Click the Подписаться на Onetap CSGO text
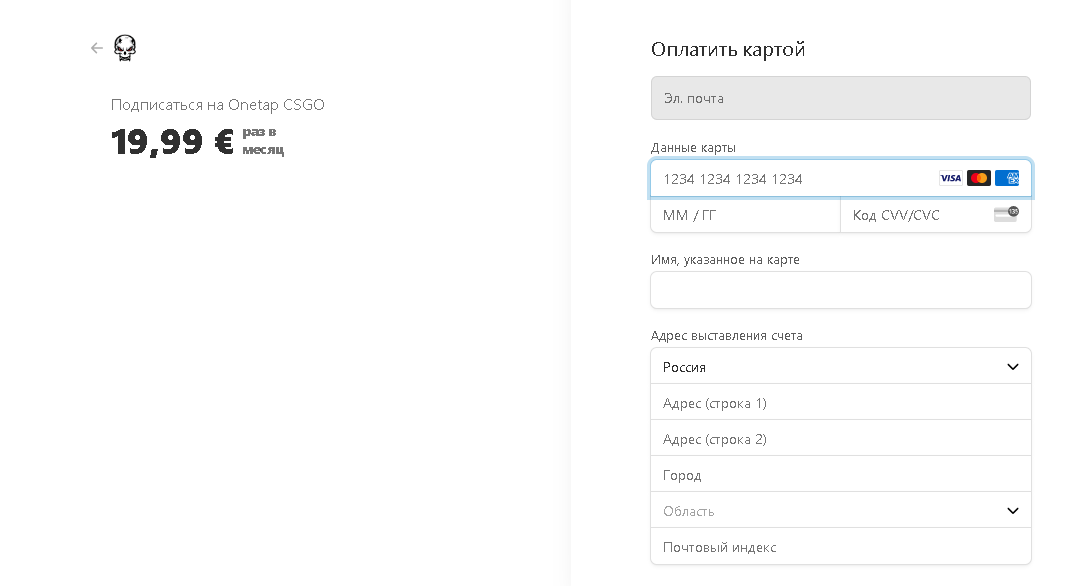Viewport: 1092px width, 586px height. [217, 105]
